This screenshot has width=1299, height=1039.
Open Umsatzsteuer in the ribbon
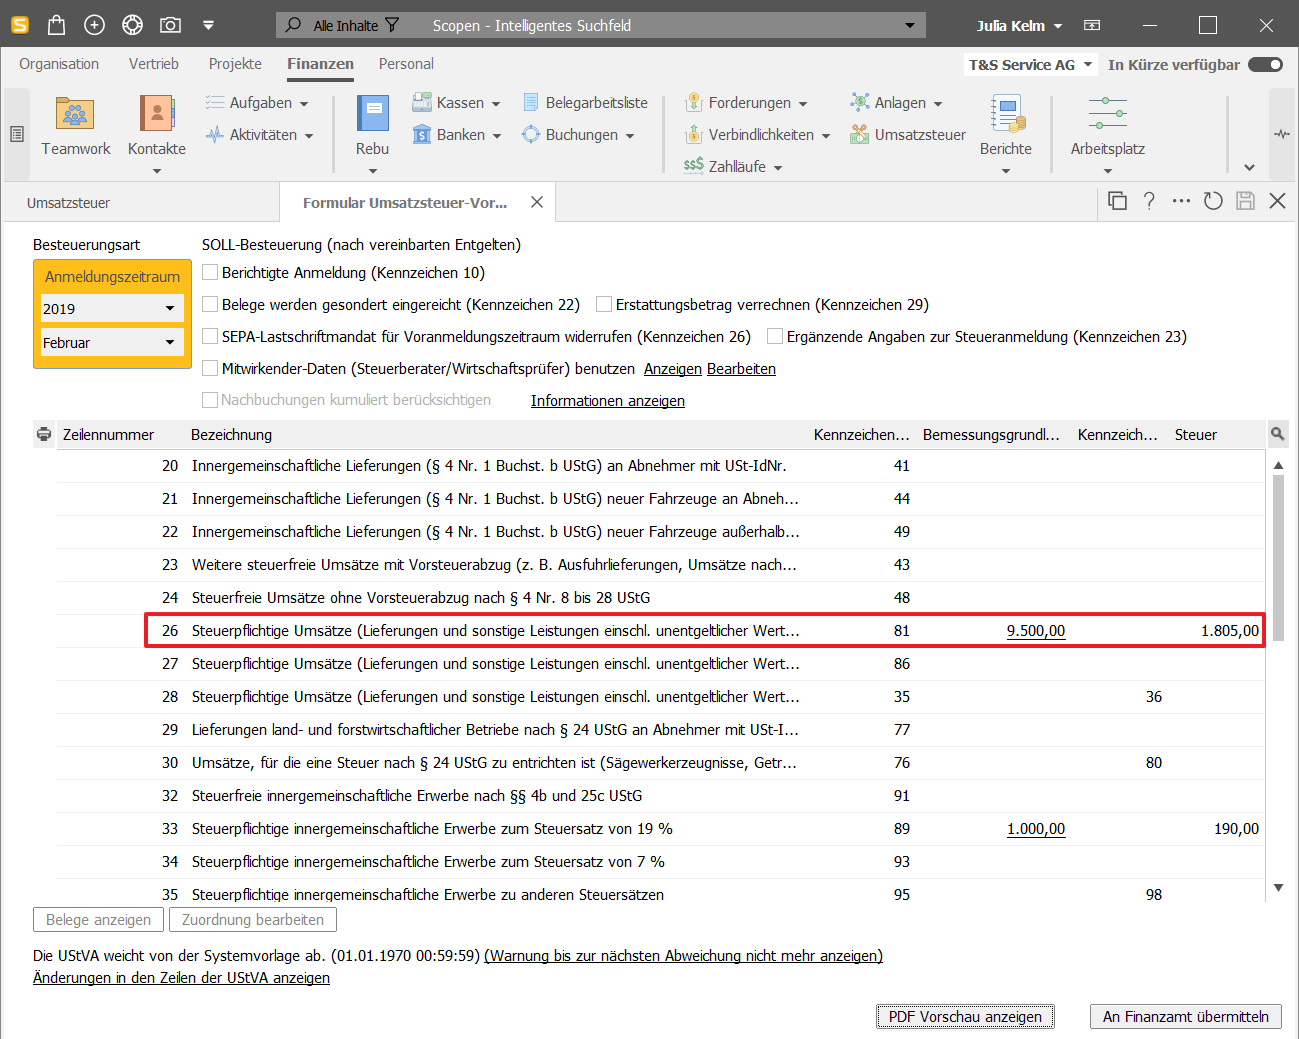pos(908,134)
